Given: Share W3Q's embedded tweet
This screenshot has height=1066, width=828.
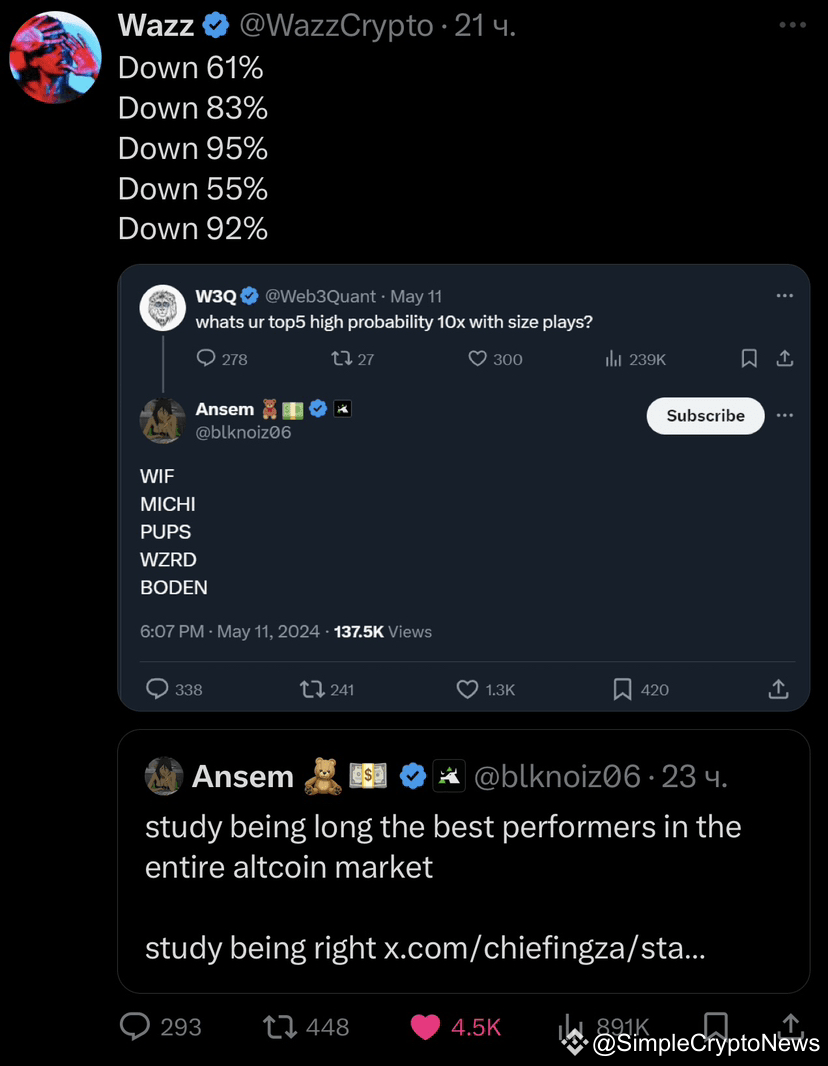Looking at the screenshot, I should (785, 359).
